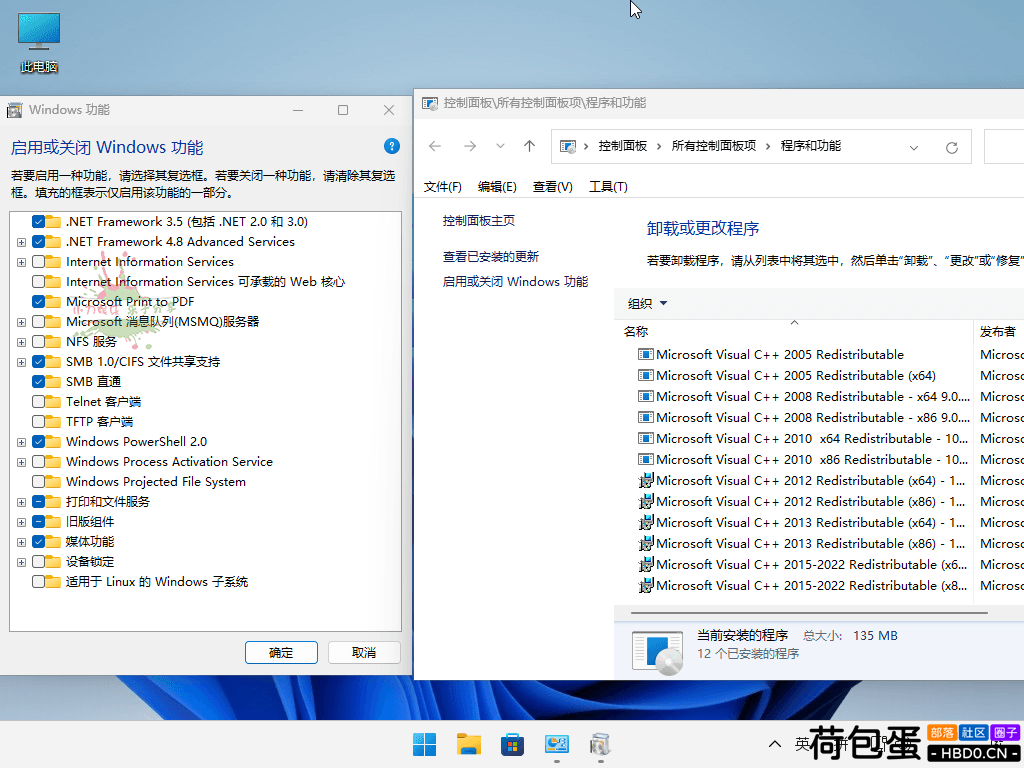Click the installed programs disc icon

tap(658, 652)
